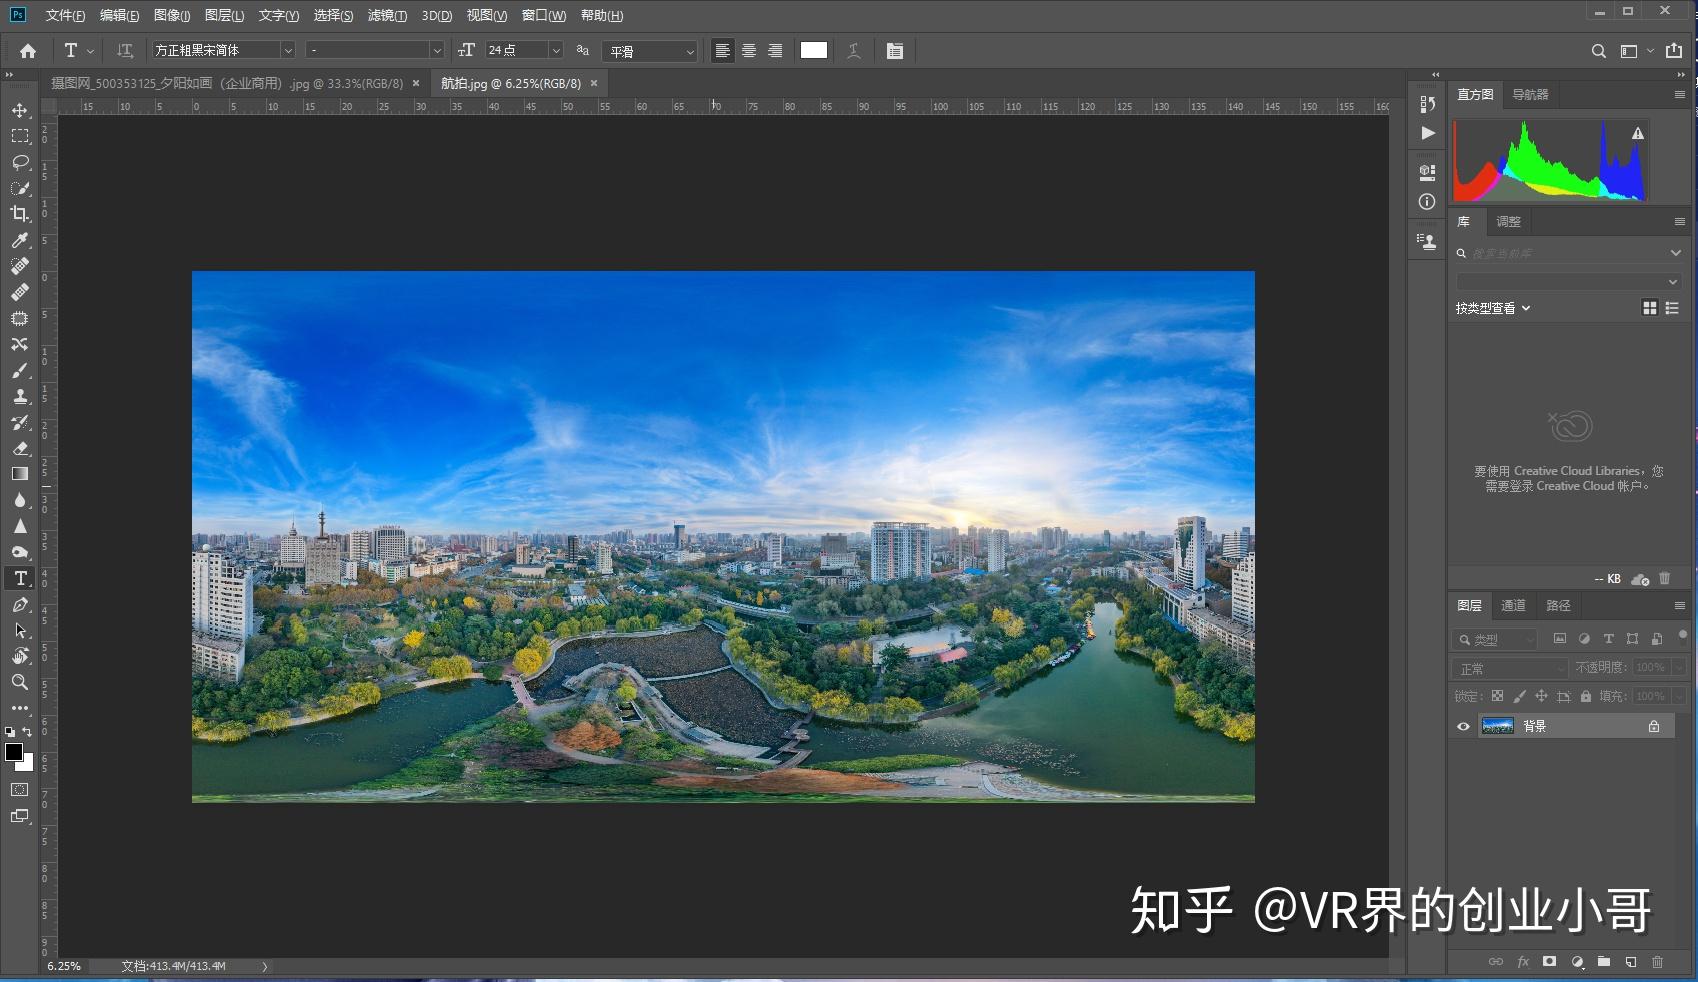Toggle lock position icon

click(1541, 696)
